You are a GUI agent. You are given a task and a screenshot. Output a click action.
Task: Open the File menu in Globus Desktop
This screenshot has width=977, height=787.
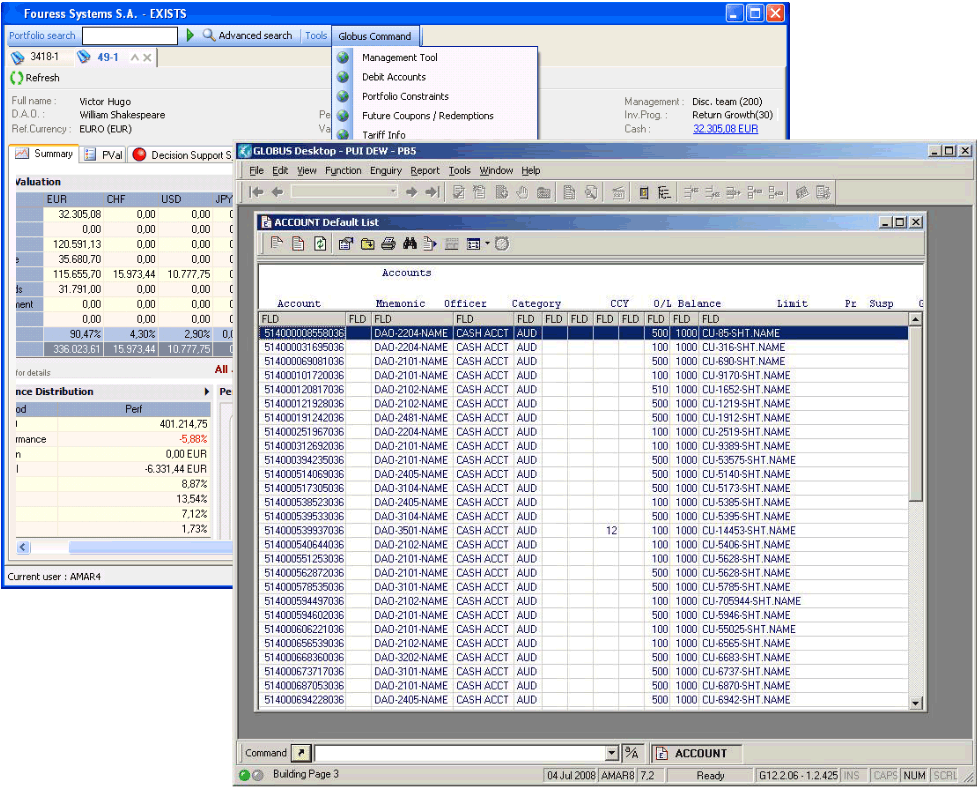pyautogui.click(x=256, y=170)
